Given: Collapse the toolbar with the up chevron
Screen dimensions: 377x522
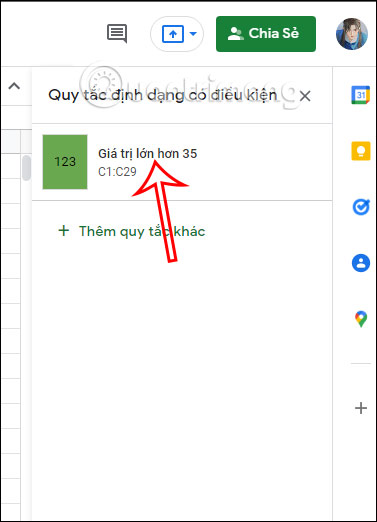Looking at the screenshot, I should pyautogui.click(x=14, y=86).
